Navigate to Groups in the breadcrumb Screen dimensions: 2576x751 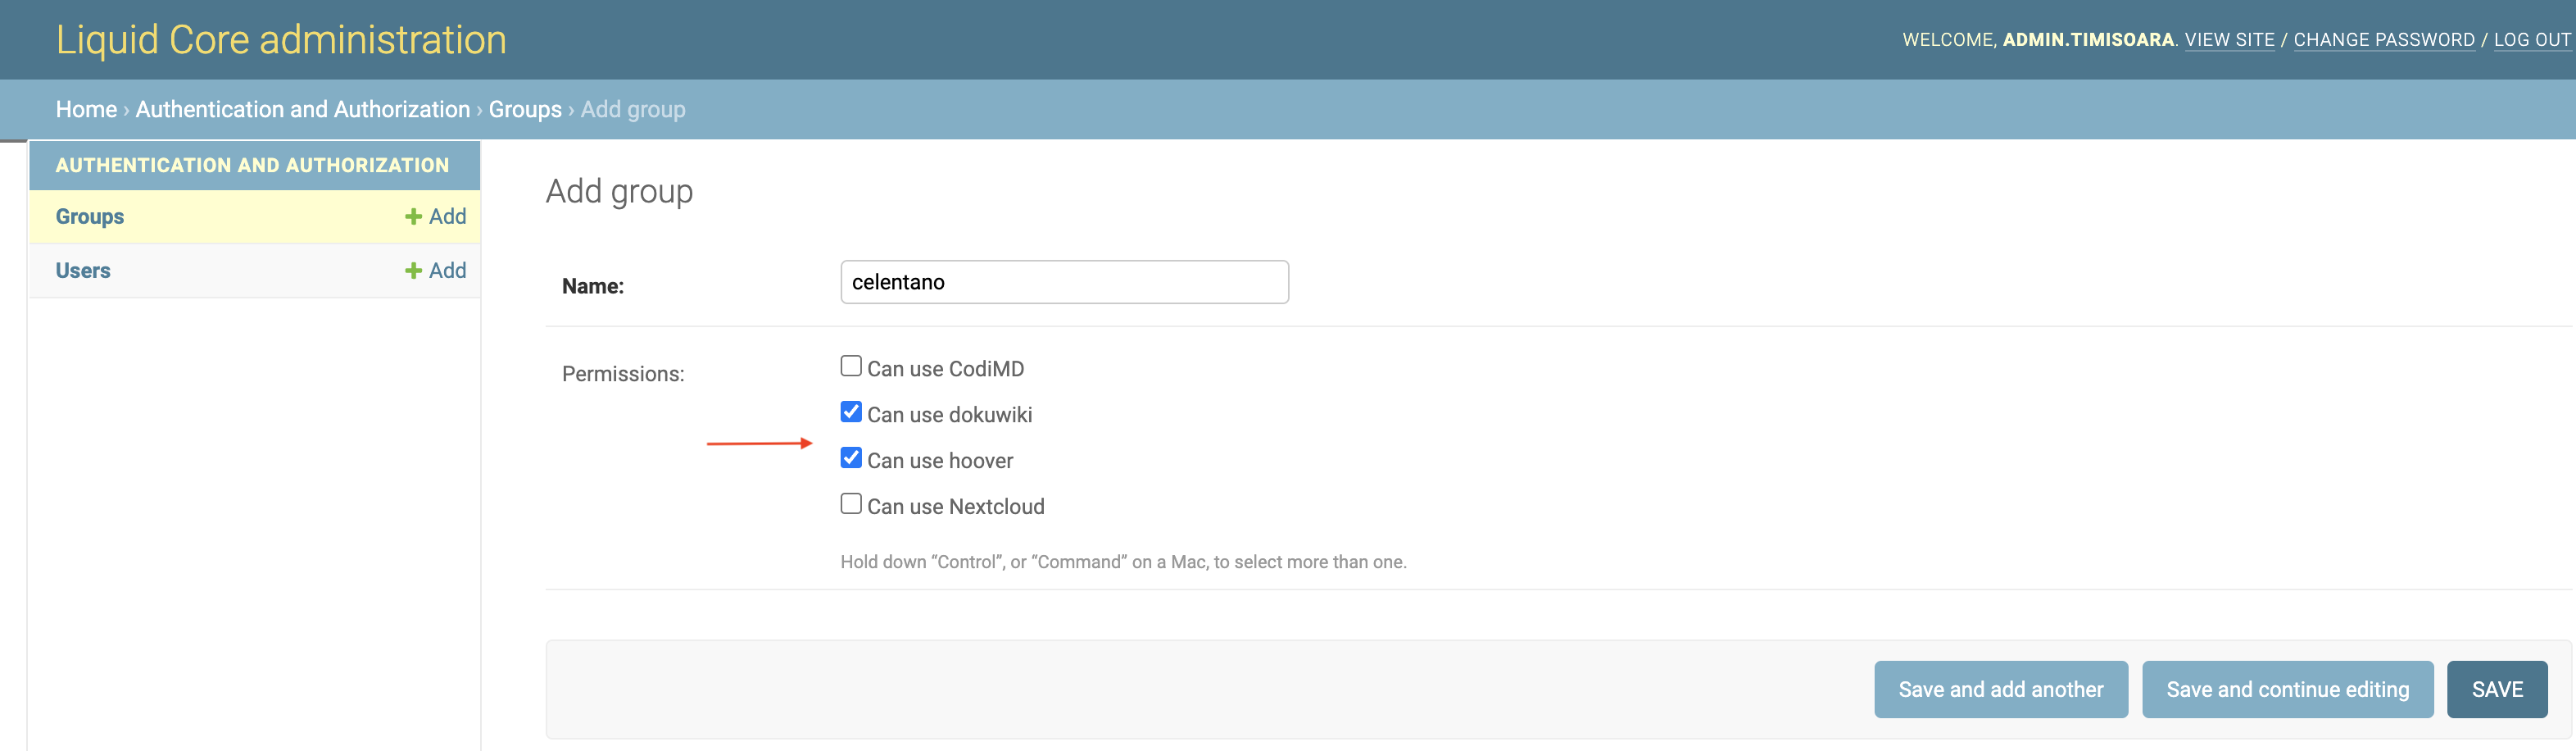tap(525, 109)
